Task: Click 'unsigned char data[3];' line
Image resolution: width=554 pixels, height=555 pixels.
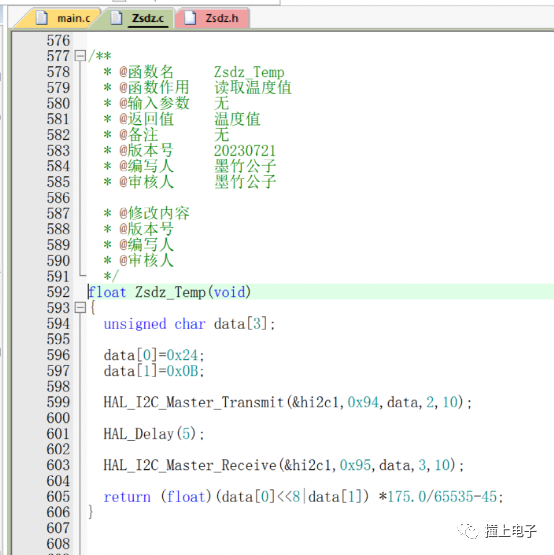Action: (189, 324)
